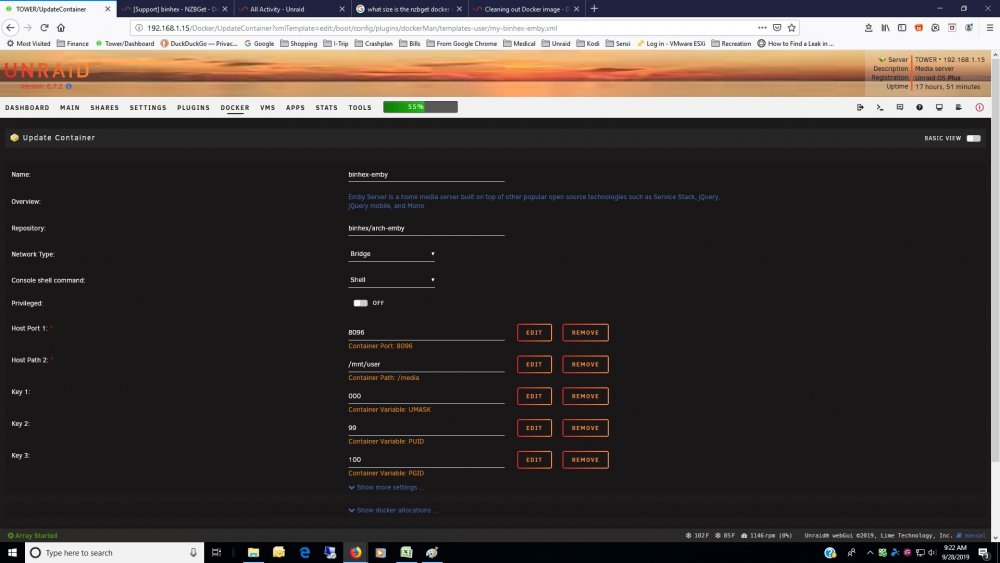Click the red Unraid alert notifications icon

click(x=980, y=107)
